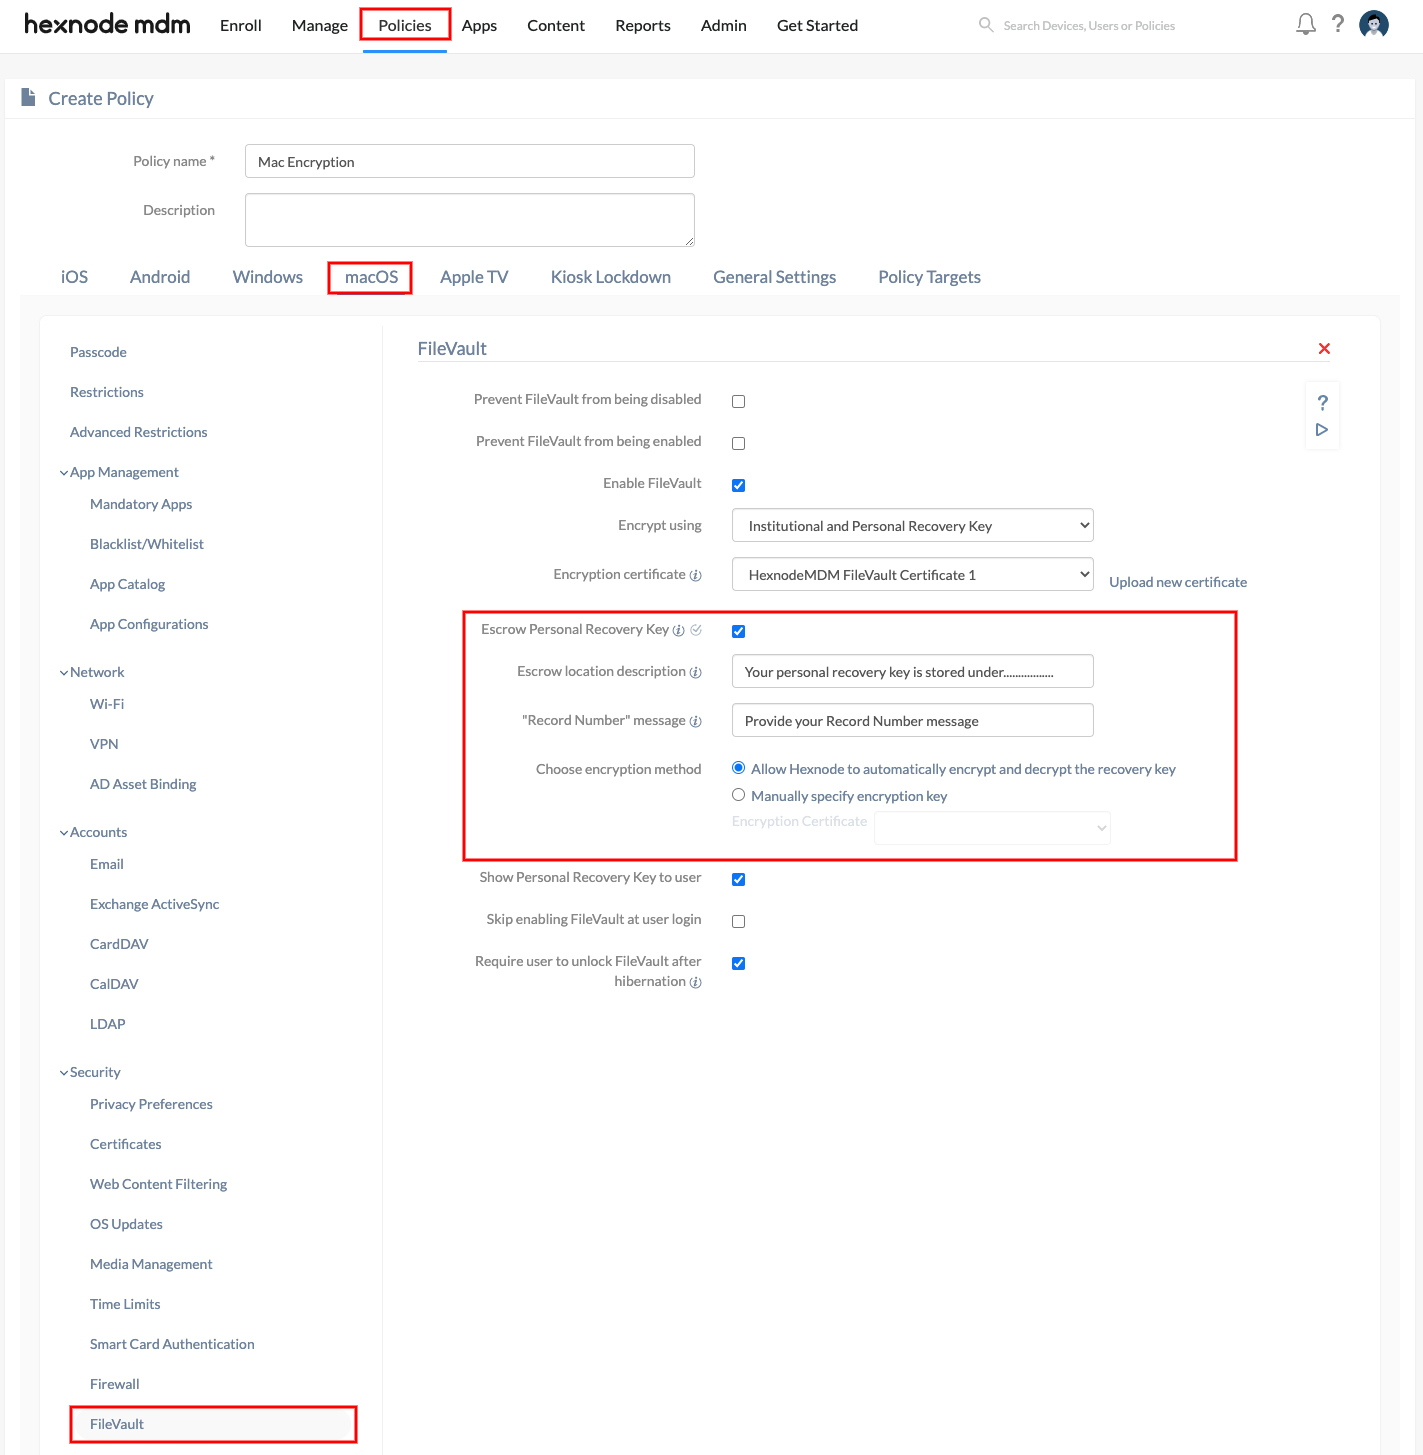Close the FileVault configuration with red X
The width and height of the screenshot is (1423, 1455).
tap(1324, 348)
